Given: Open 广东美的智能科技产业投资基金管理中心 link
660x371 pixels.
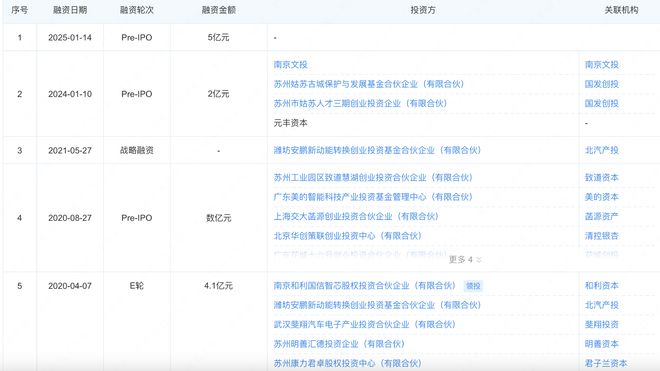Looking at the screenshot, I should [373, 197].
